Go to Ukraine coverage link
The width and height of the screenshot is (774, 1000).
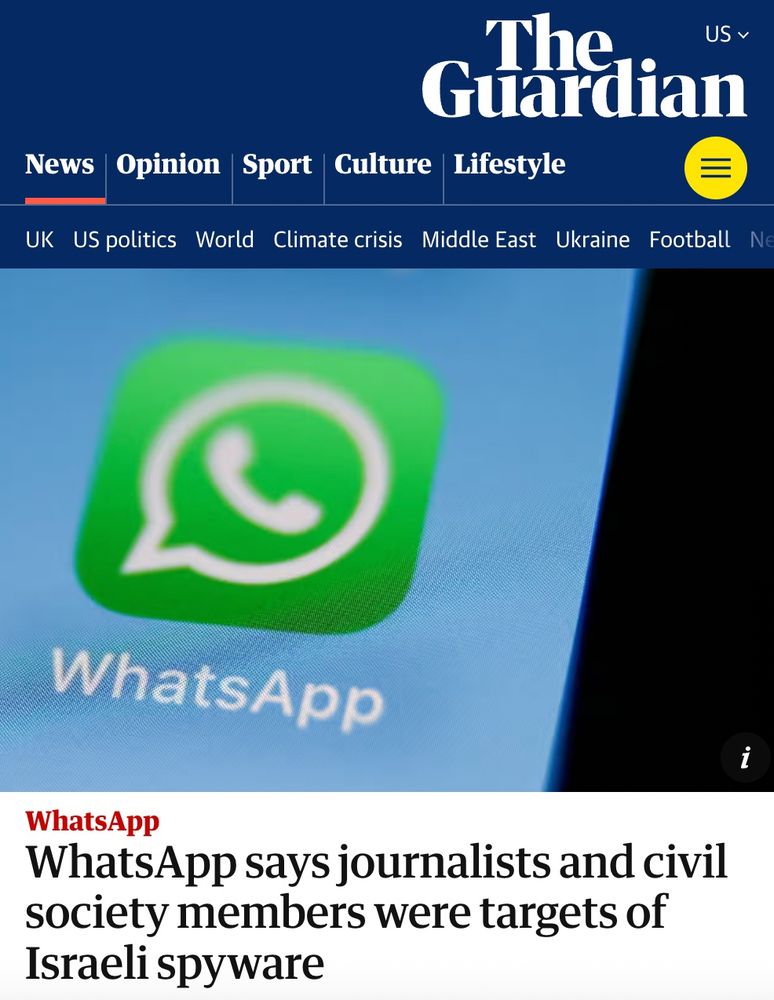point(592,240)
